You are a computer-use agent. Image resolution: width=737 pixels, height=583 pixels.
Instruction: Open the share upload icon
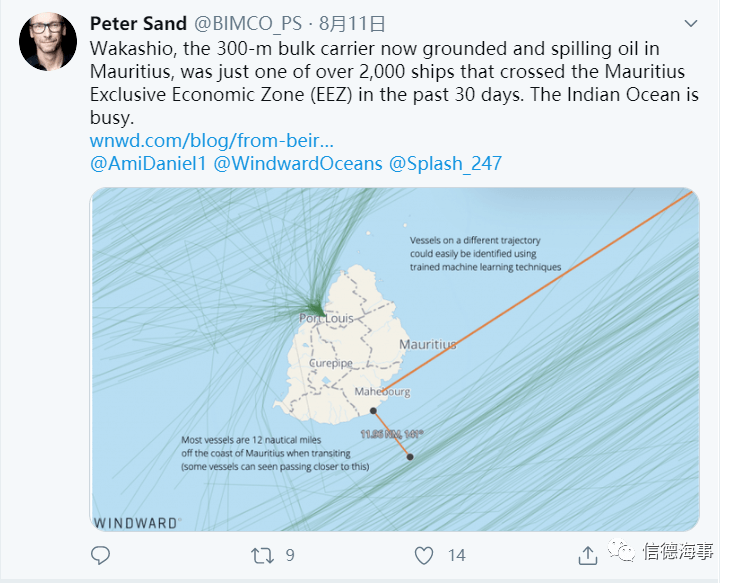(x=588, y=555)
